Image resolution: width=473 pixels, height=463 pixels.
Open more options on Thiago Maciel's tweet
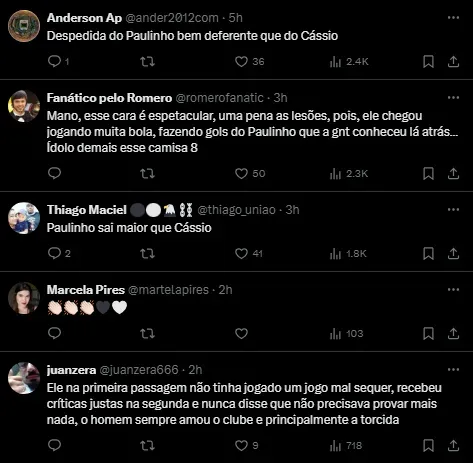(x=453, y=210)
